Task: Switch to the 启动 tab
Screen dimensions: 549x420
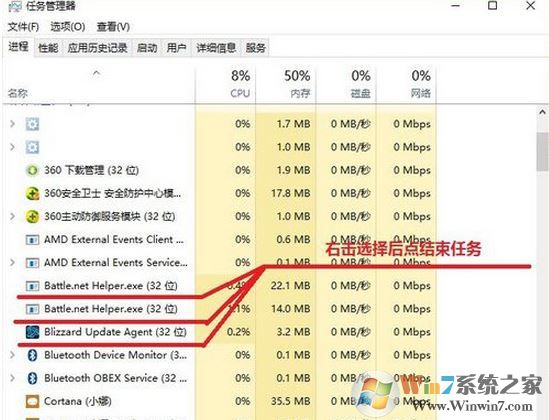Action: click(x=147, y=48)
